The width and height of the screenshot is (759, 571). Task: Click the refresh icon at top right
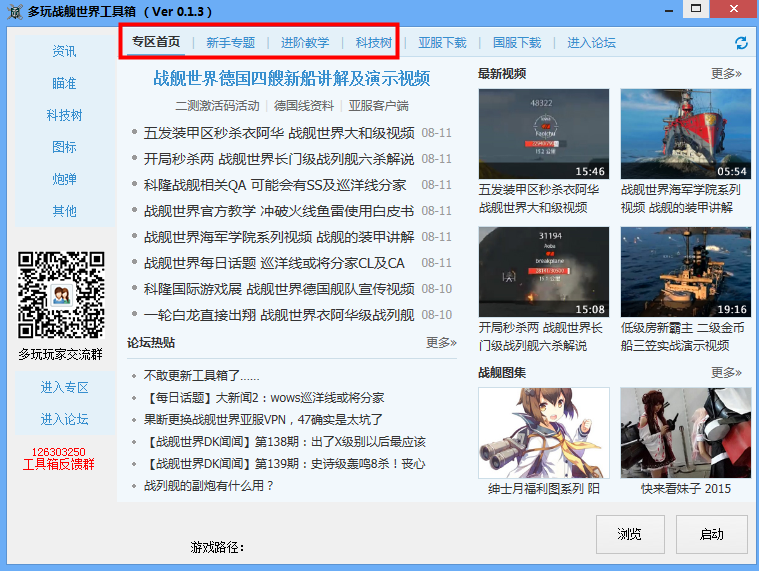point(741,43)
